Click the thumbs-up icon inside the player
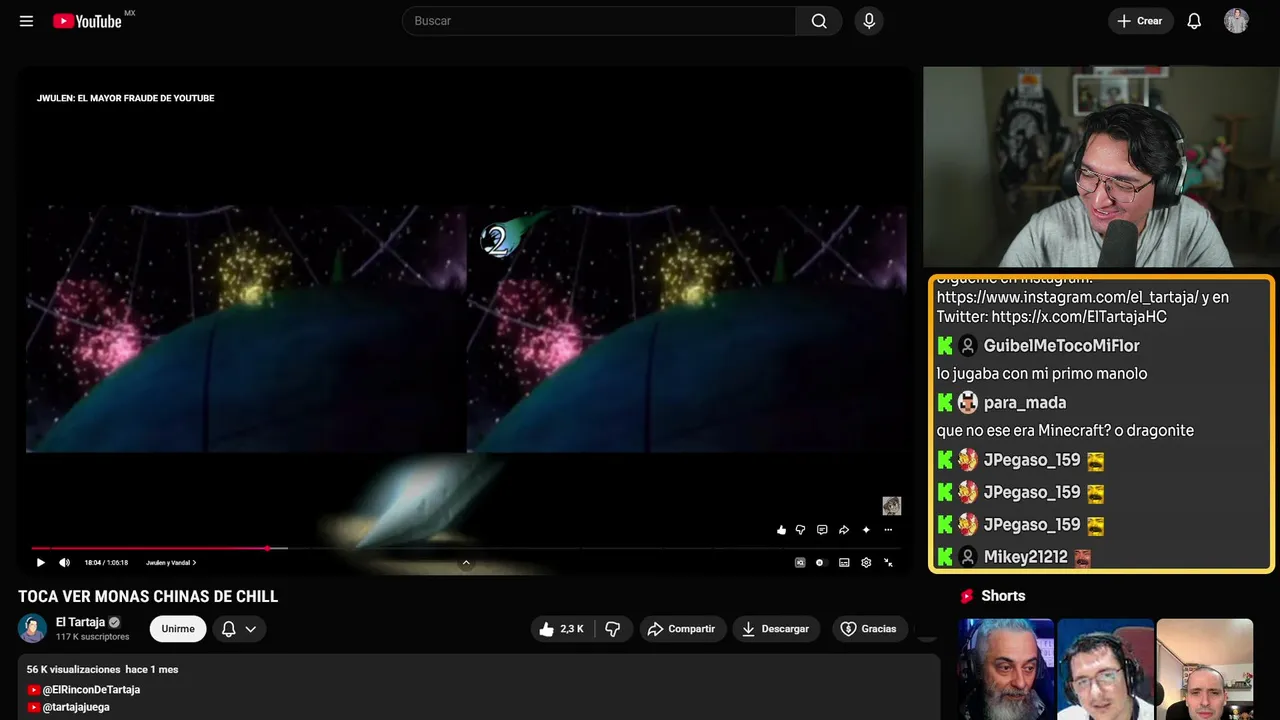The height and width of the screenshot is (720, 1280). (x=781, y=530)
